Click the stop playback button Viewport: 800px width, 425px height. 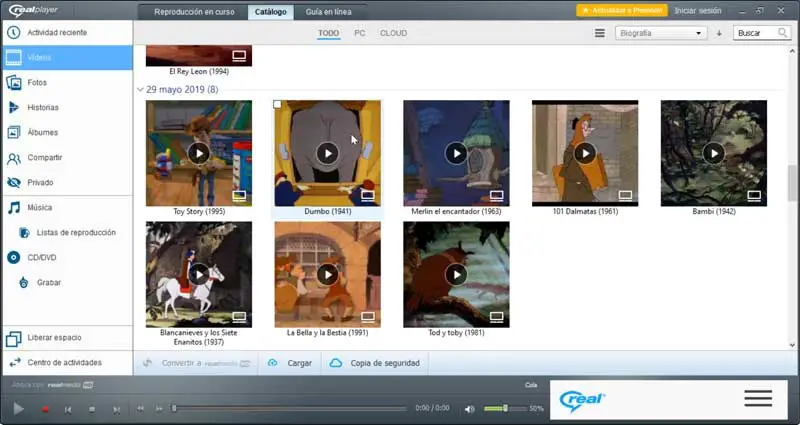pyautogui.click(x=92, y=409)
